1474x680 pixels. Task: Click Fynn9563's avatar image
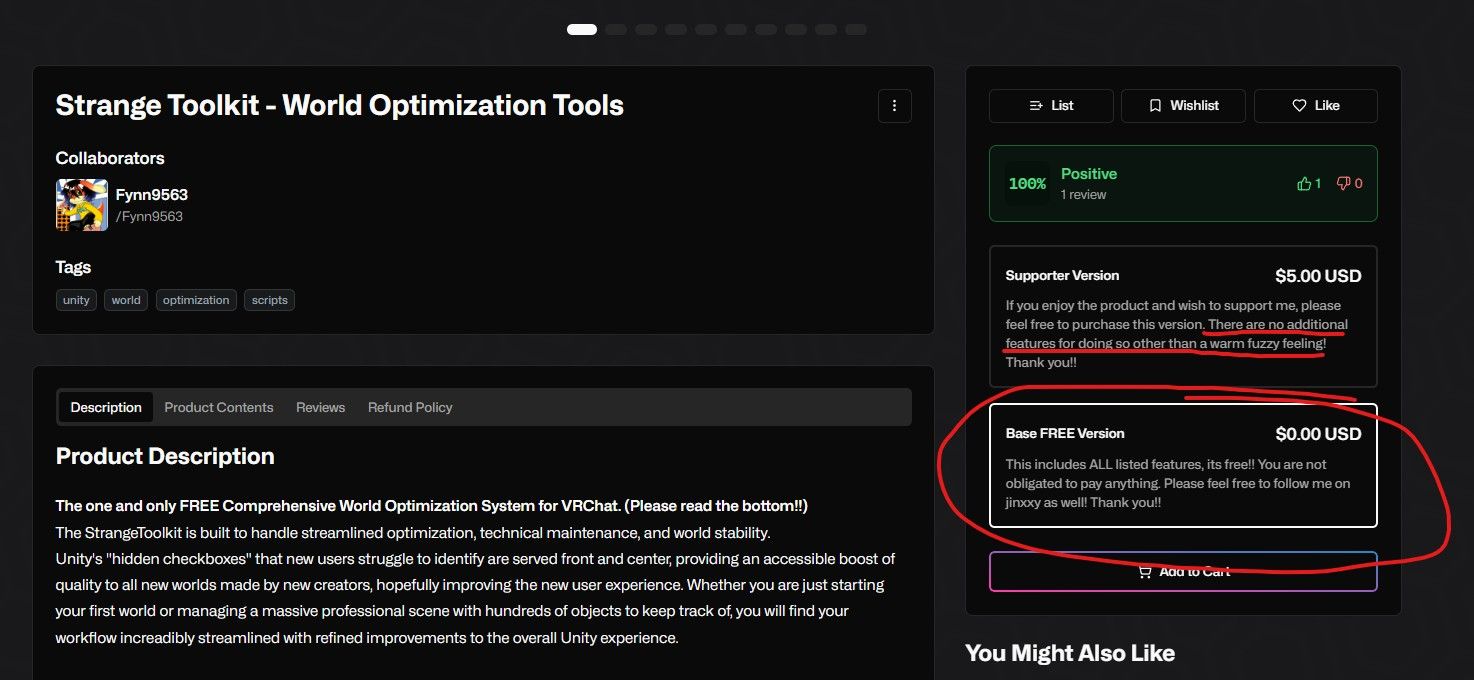coord(81,205)
